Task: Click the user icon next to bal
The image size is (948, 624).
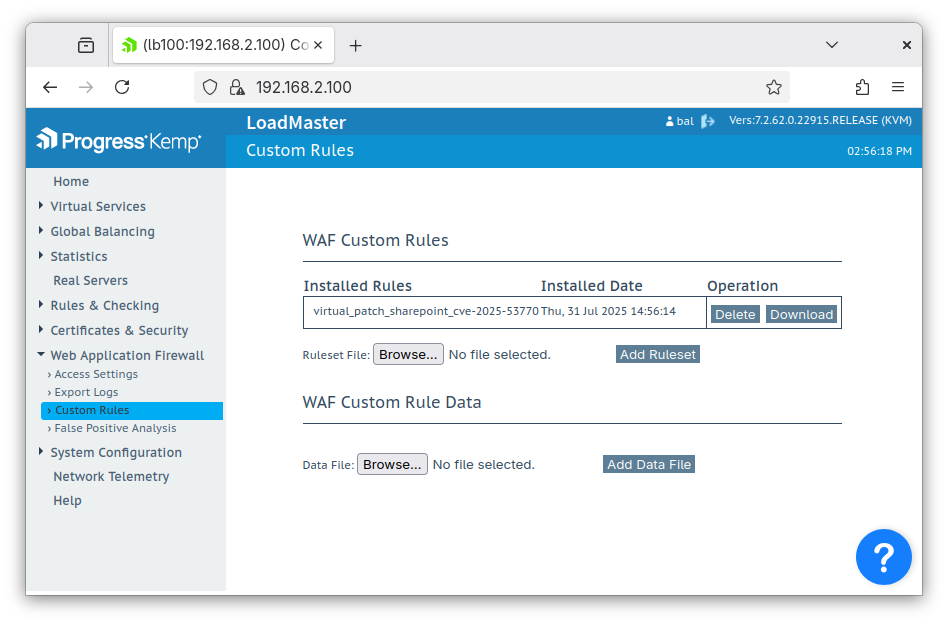Action: [672, 120]
